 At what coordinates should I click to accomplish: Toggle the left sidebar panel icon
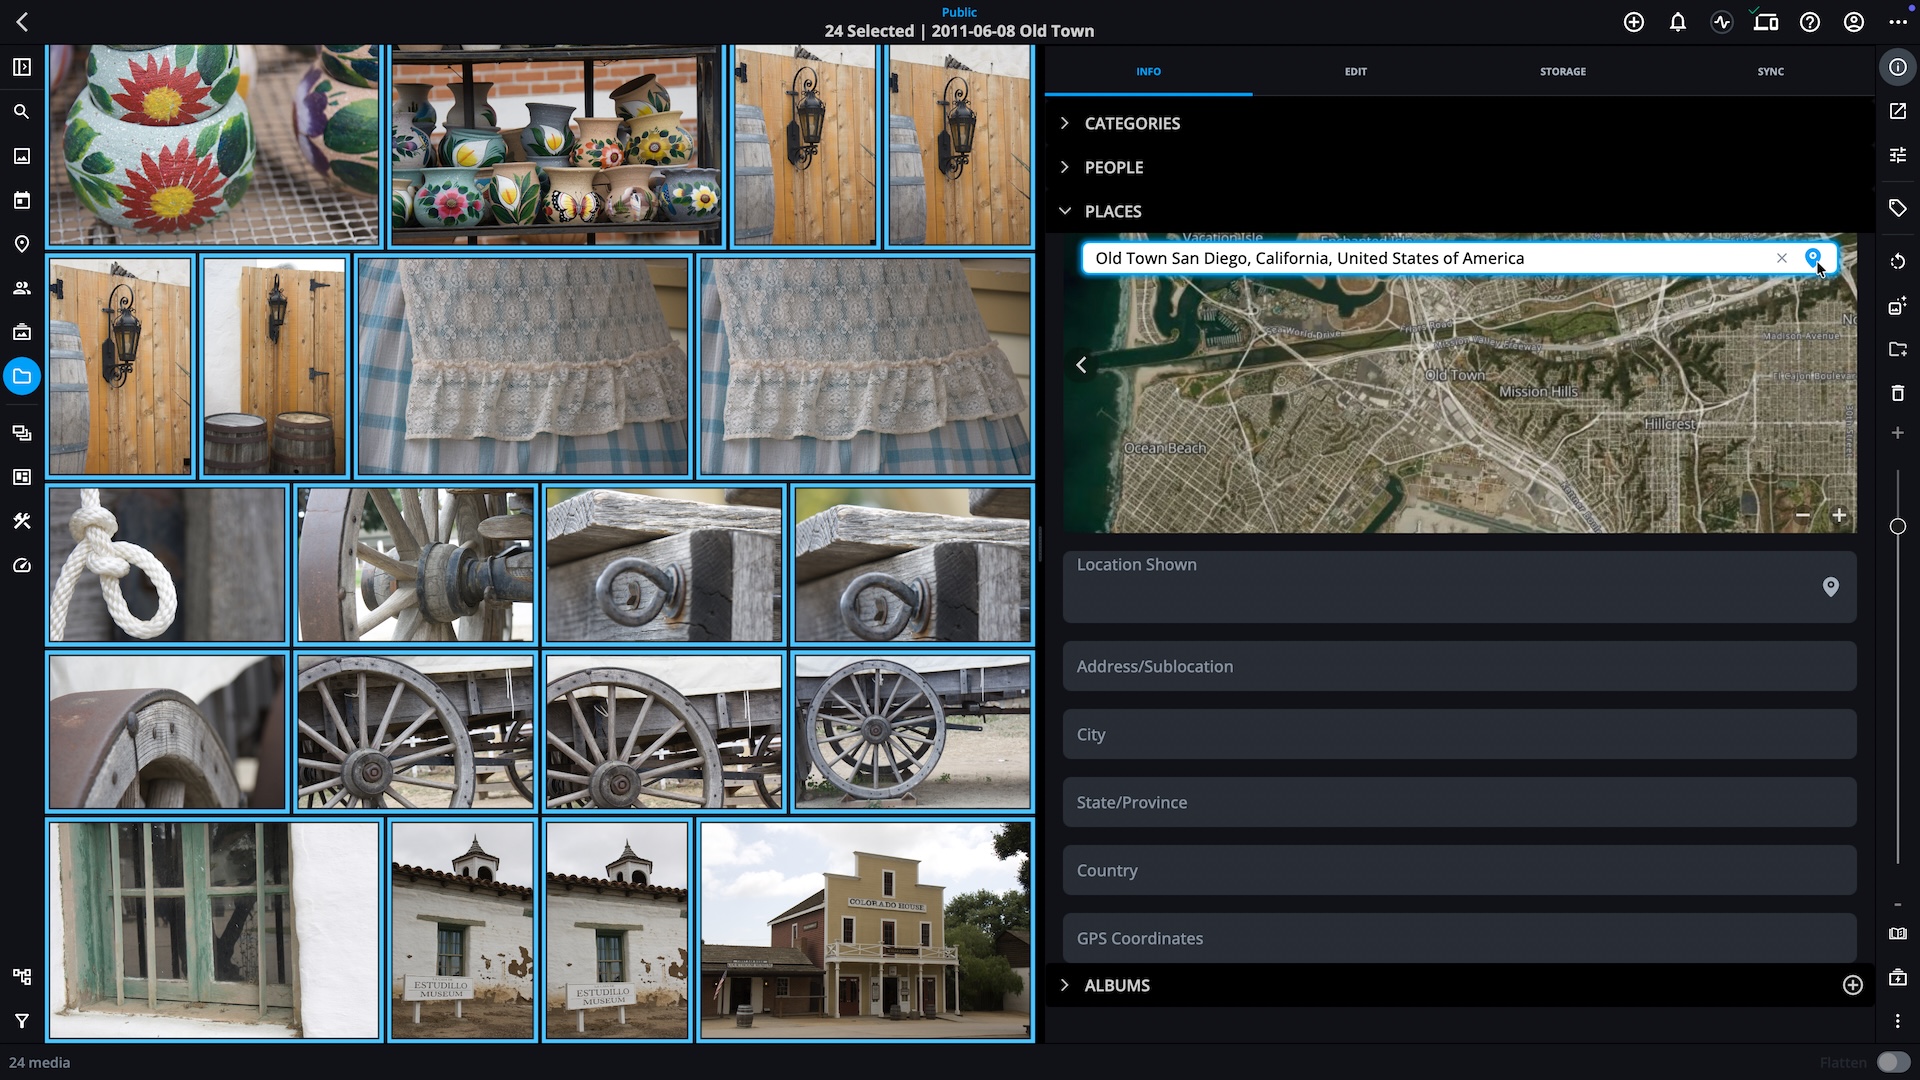click(21, 67)
